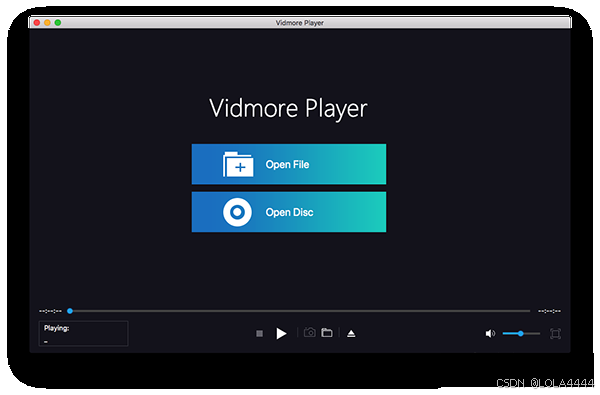
Task: Click the Playing info box
Action: click(83, 333)
